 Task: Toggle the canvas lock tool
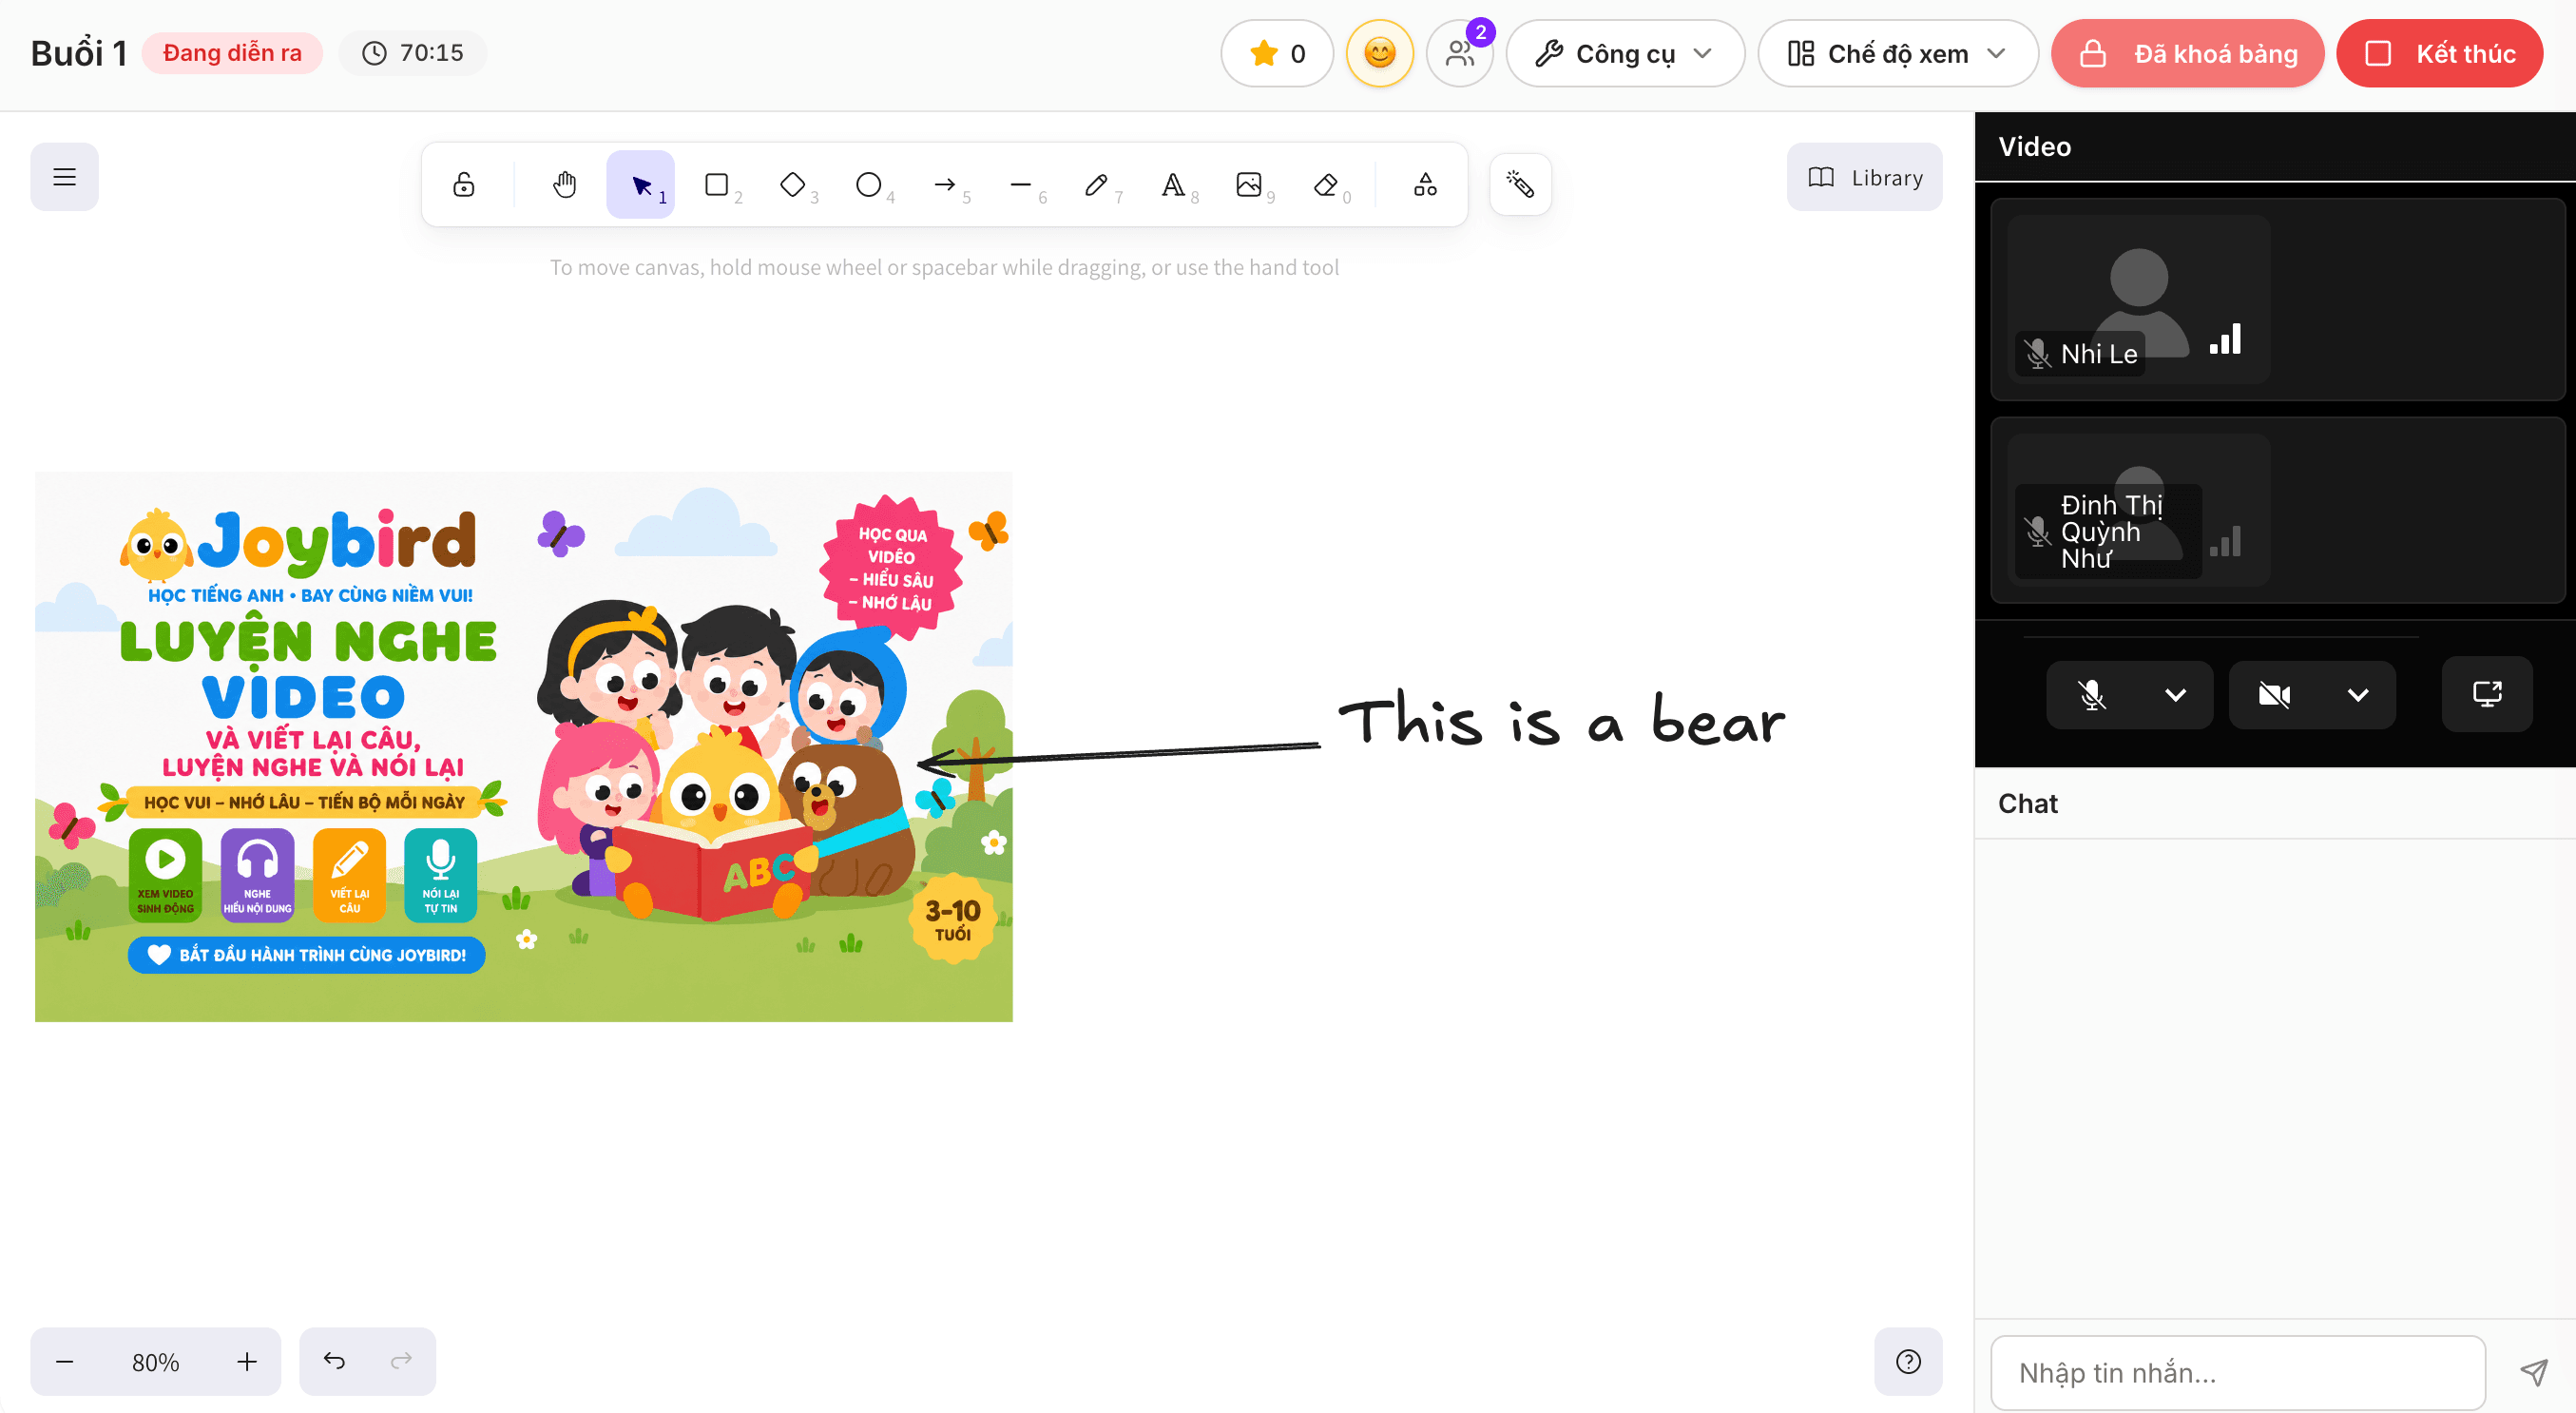coord(464,184)
